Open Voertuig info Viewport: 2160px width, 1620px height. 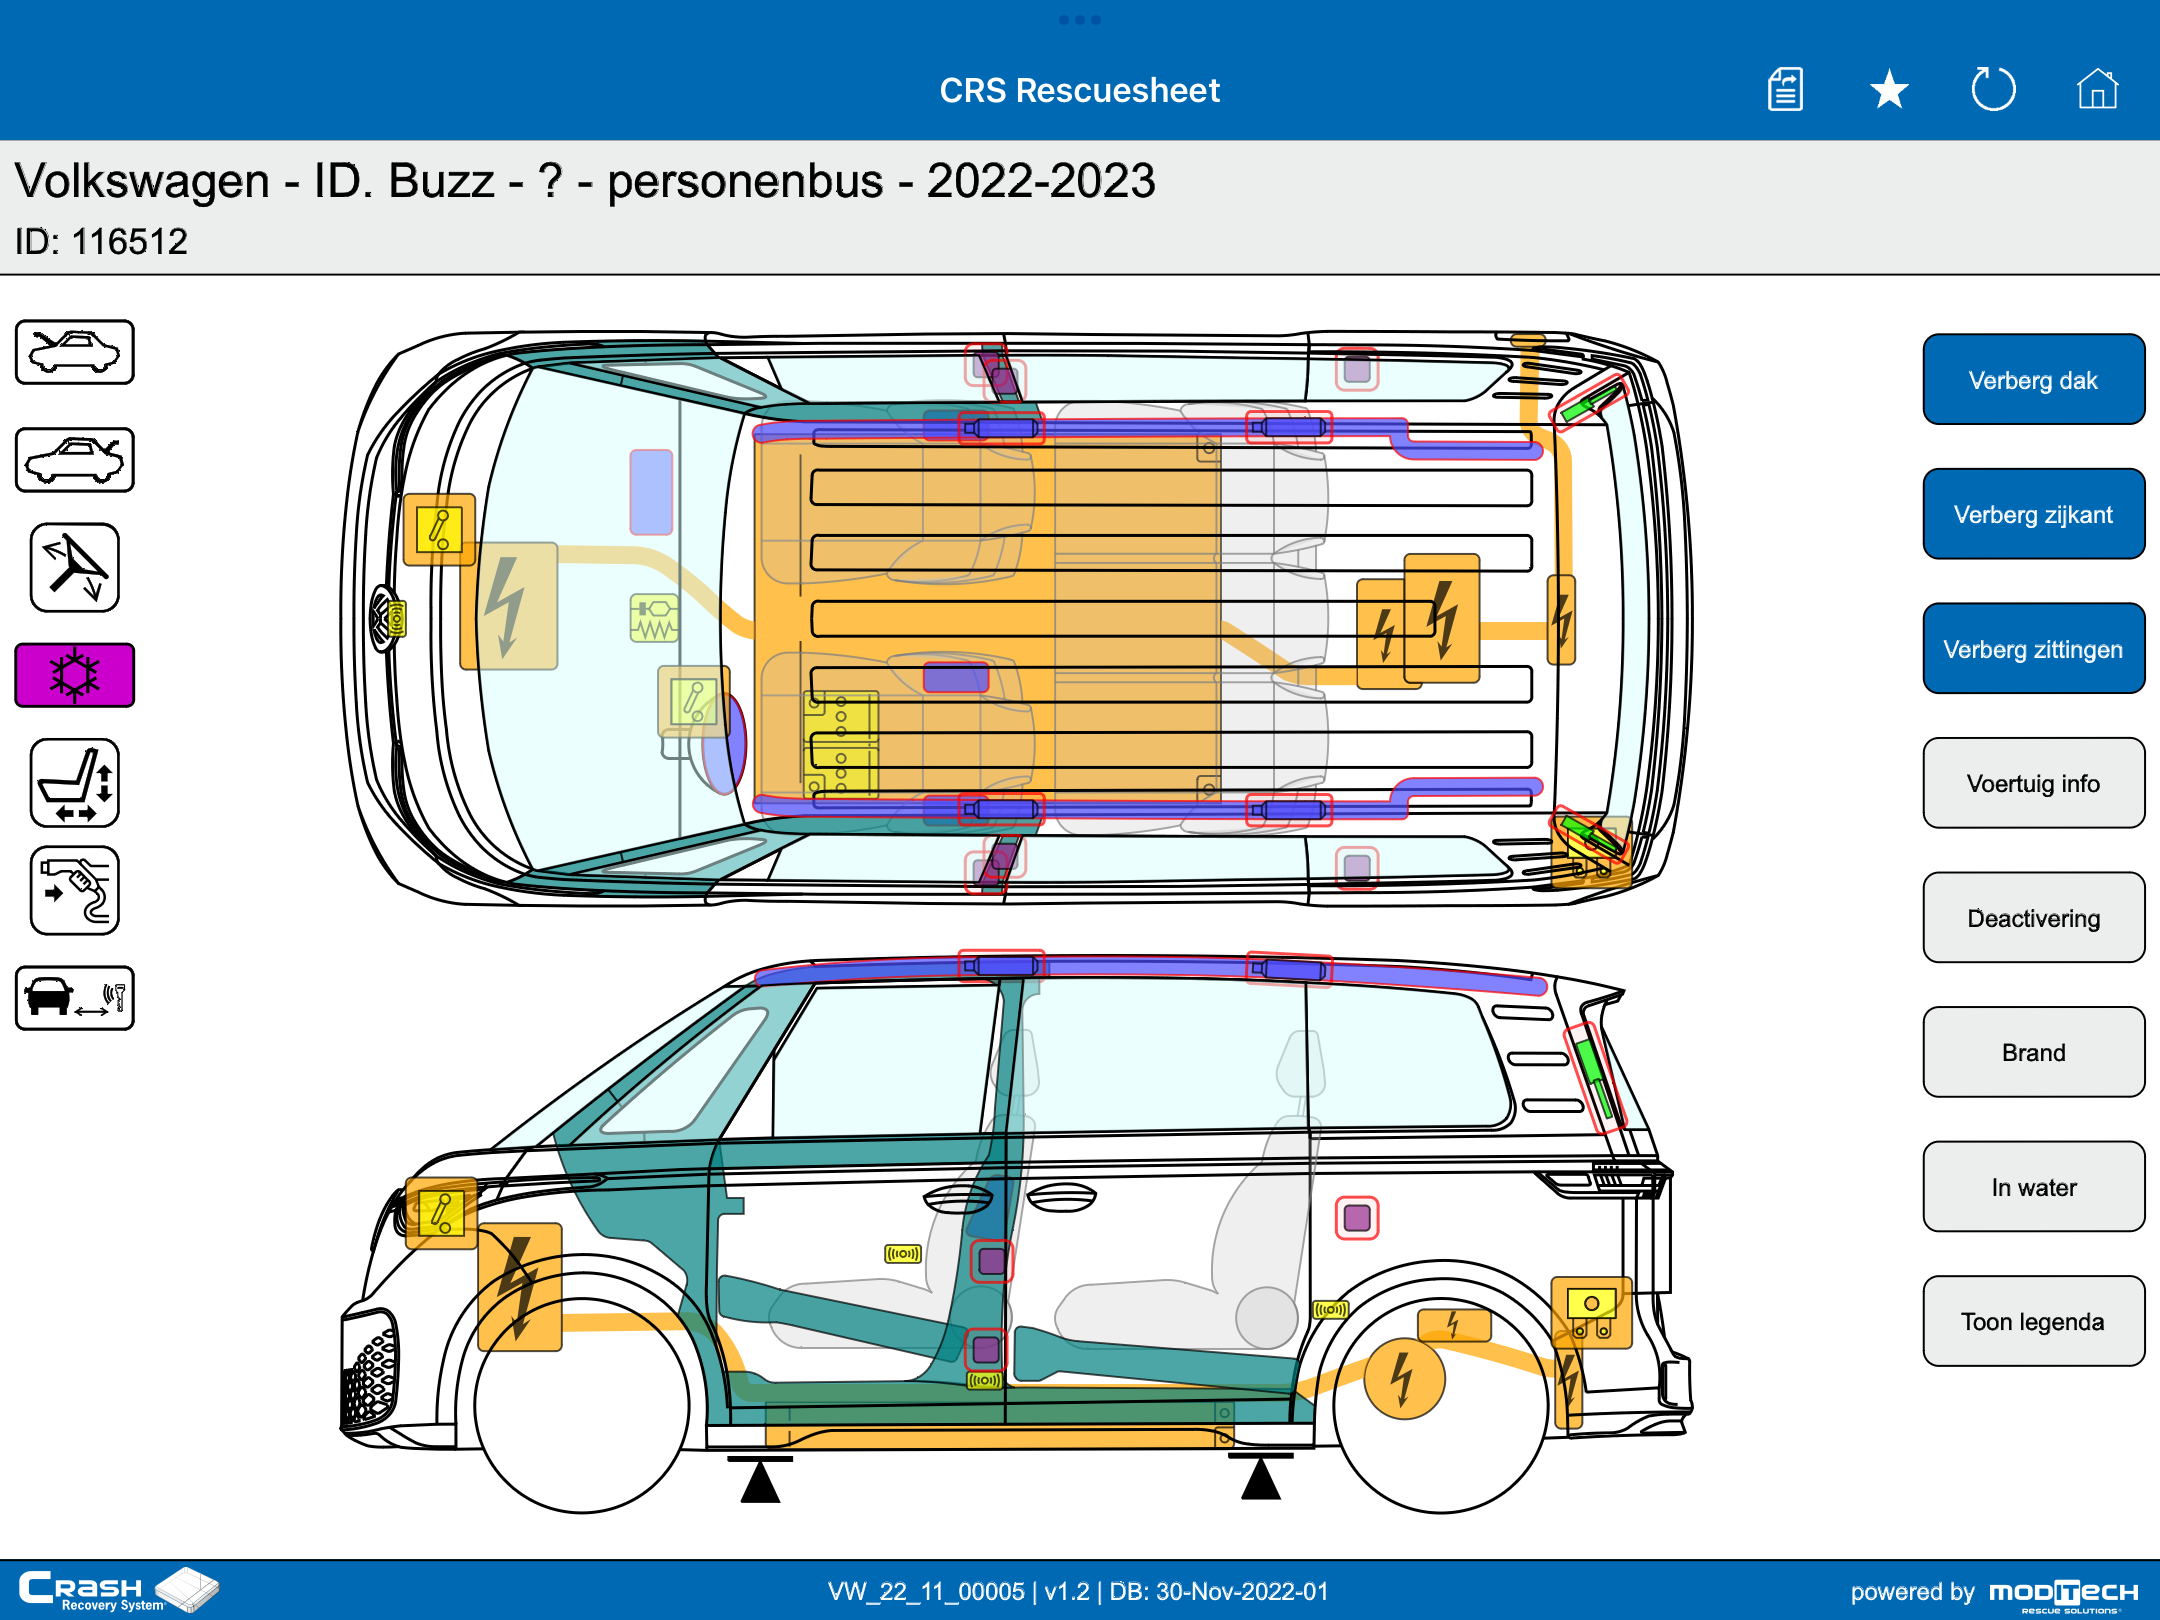2033,783
